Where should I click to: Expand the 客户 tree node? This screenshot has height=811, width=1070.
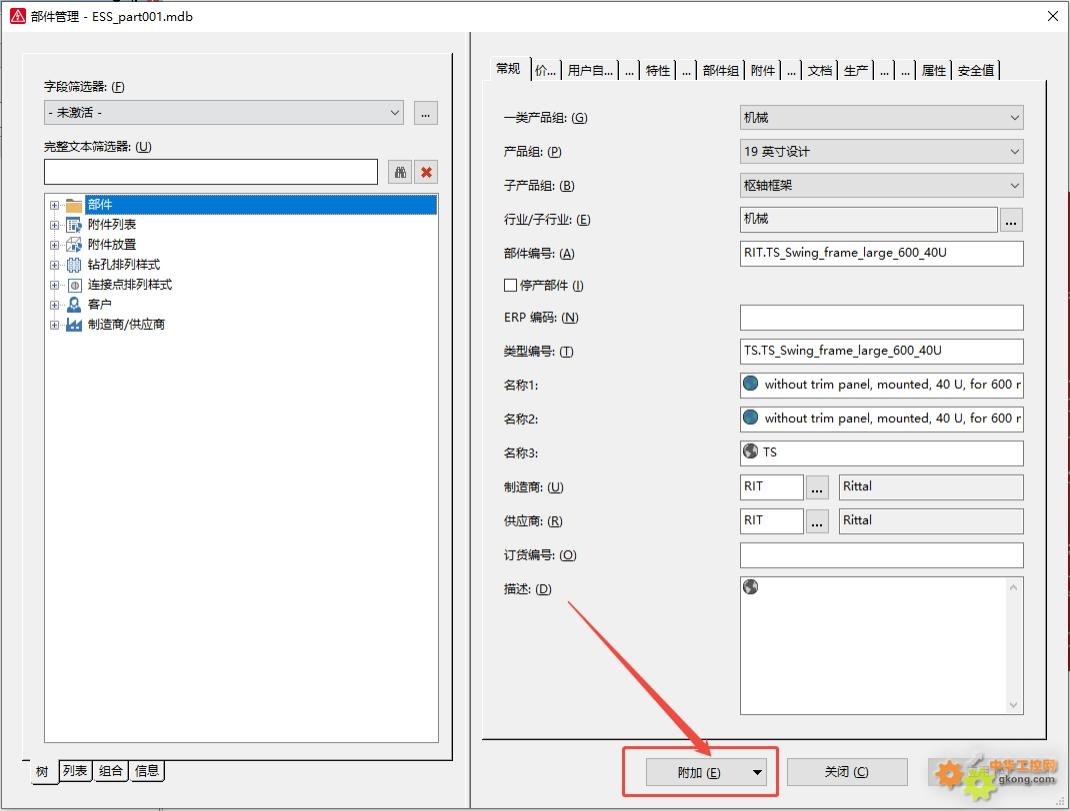pyautogui.click(x=55, y=305)
